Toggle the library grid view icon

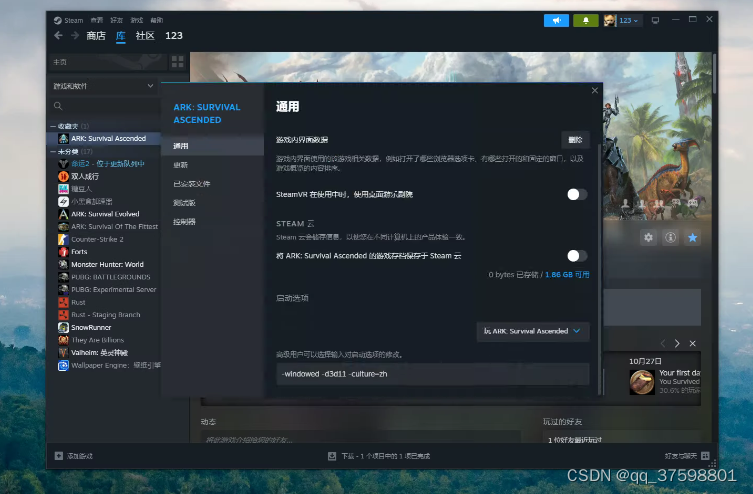178,61
